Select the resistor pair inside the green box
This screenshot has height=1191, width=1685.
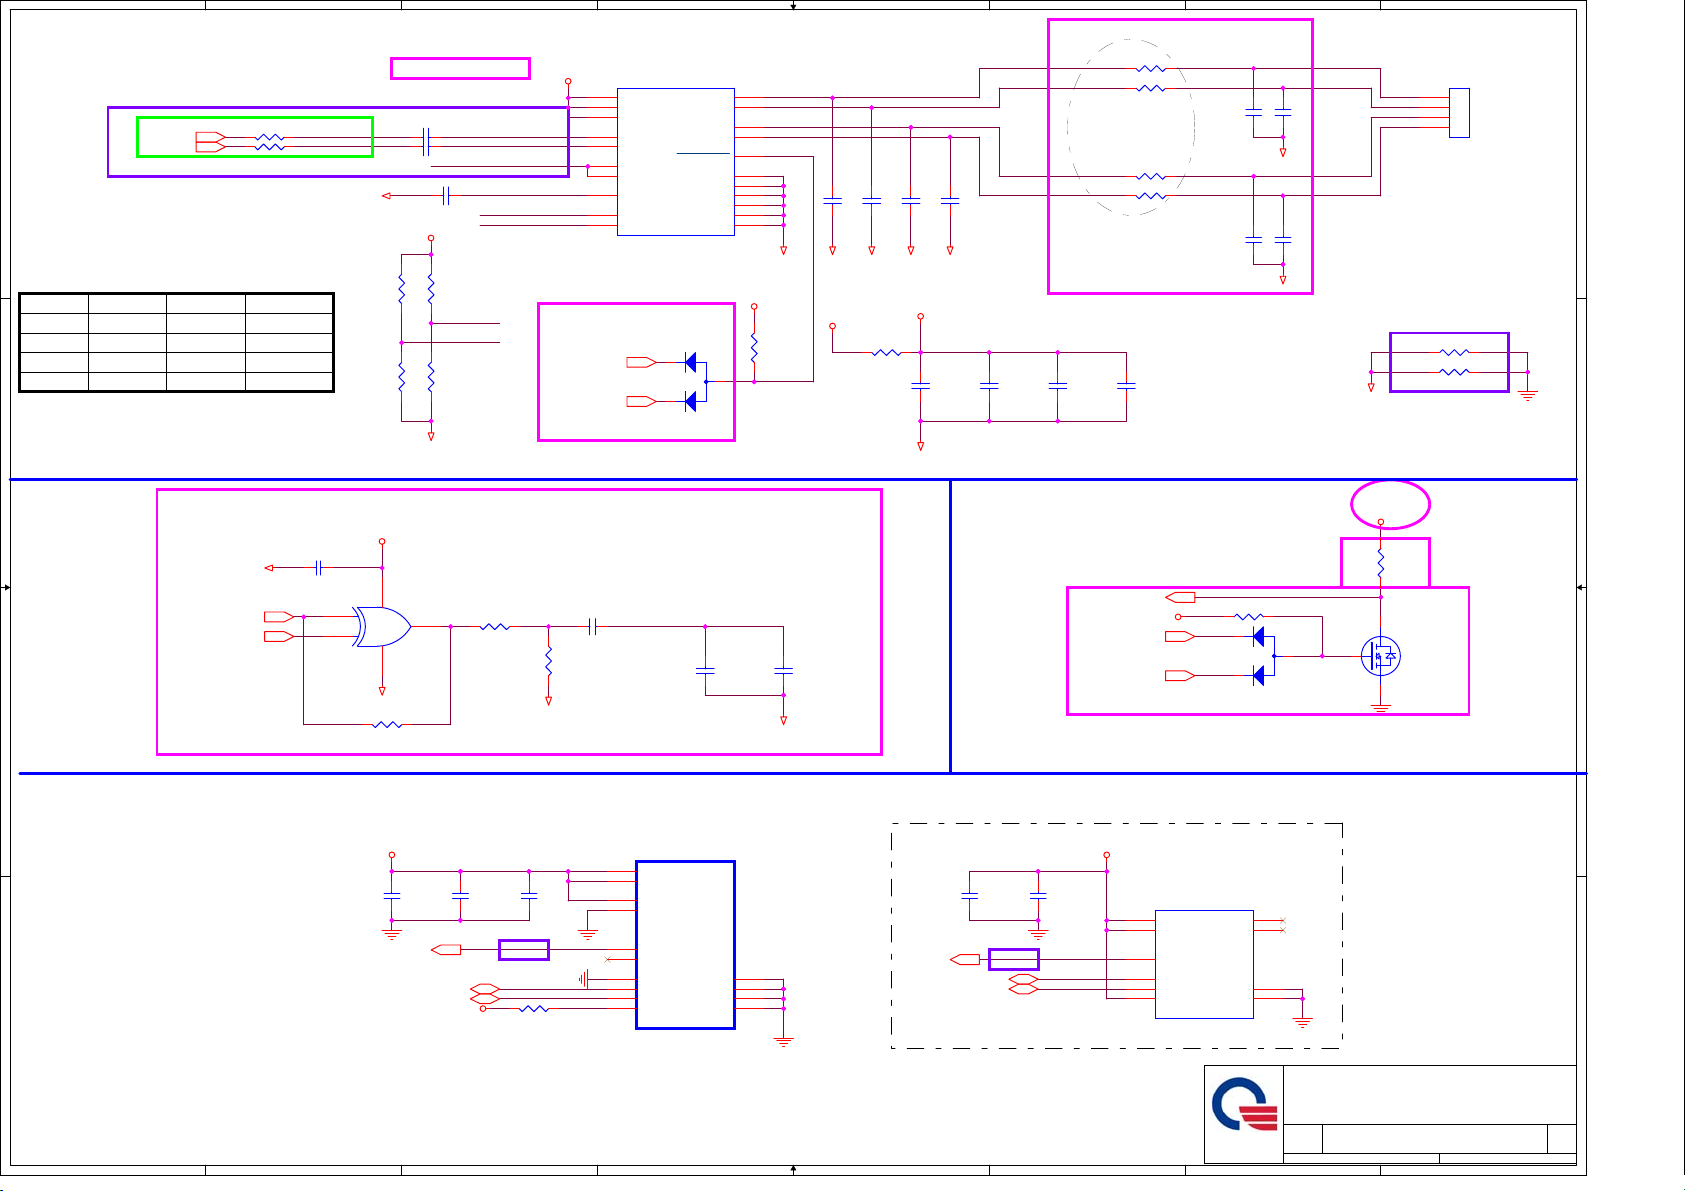click(270, 143)
